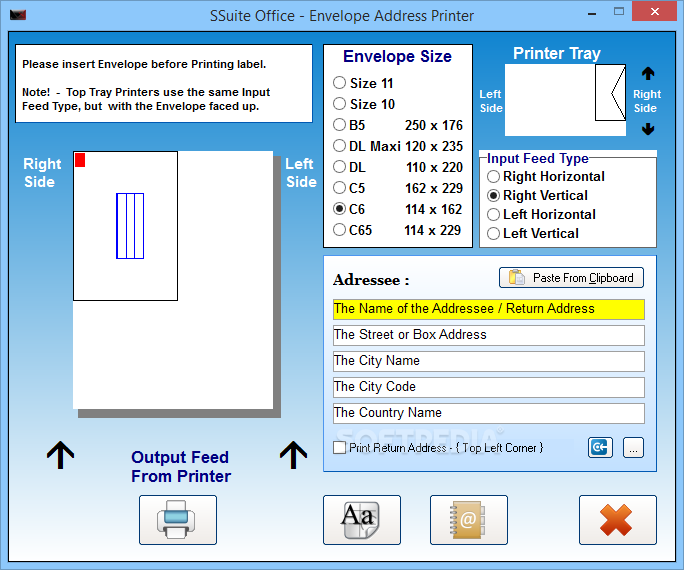Select C6 114 x 162 envelope size
The image size is (684, 570).
click(398, 208)
